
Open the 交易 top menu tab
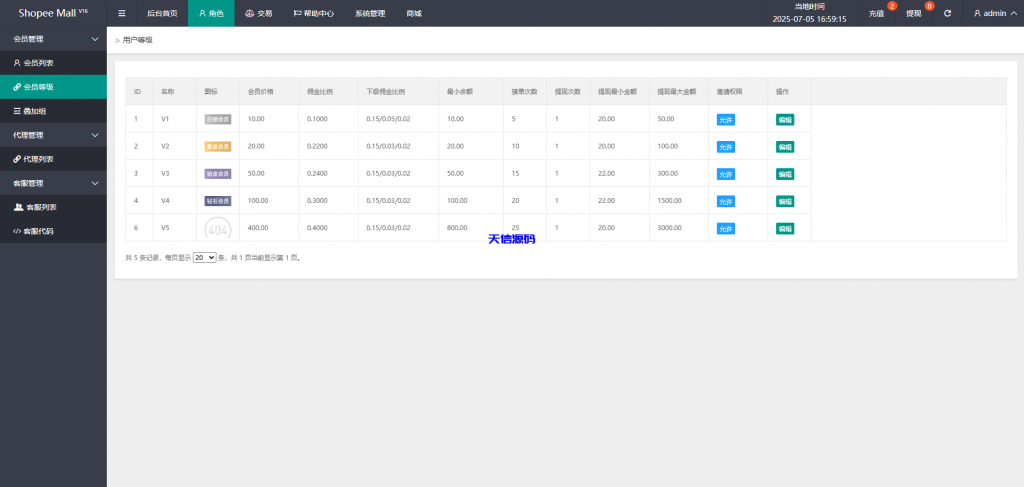click(x=259, y=13)
